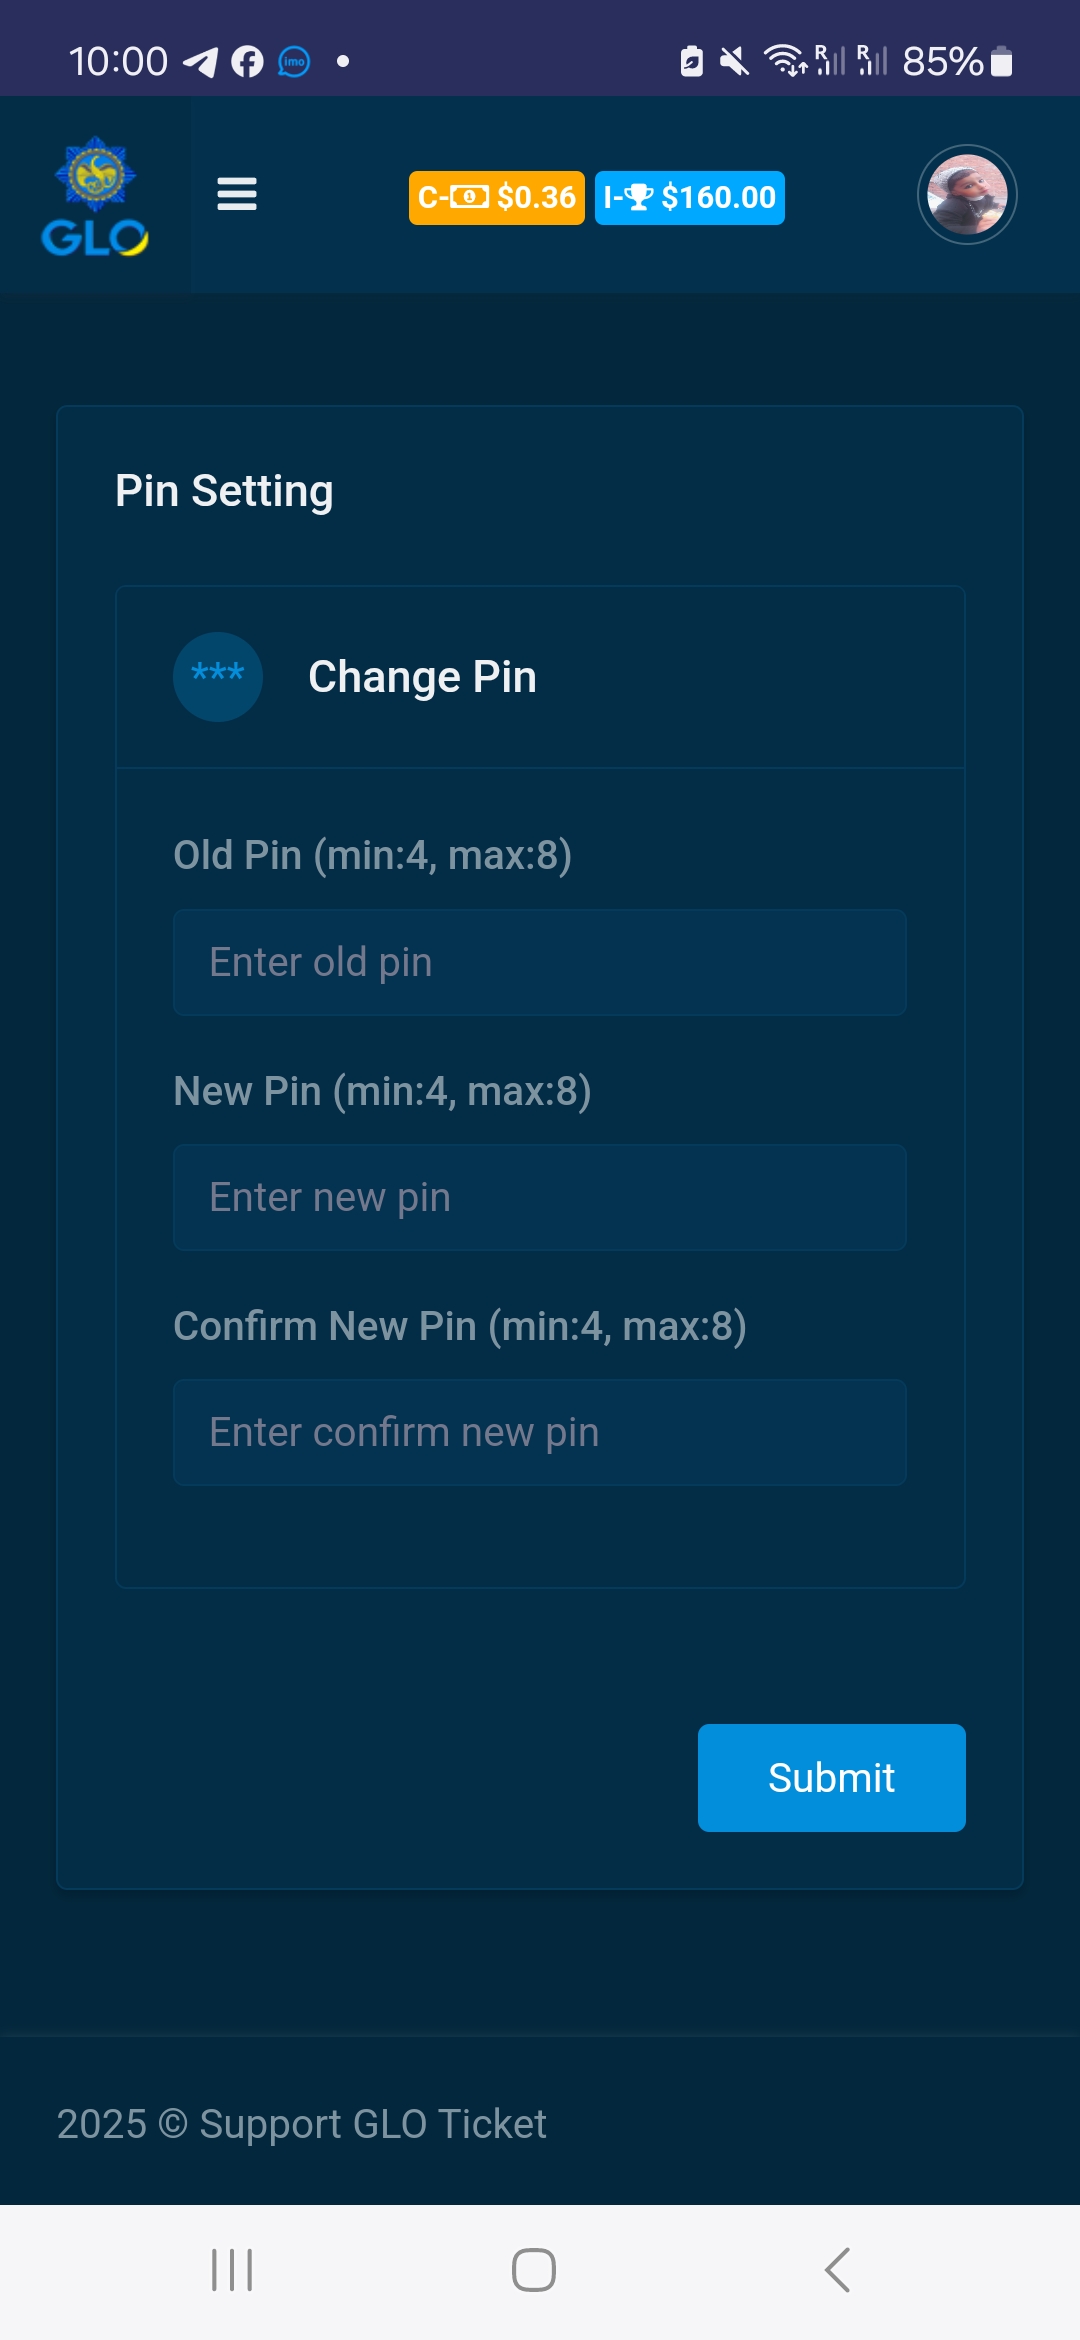Tap the Telegram notification icon
This screenshot has height=2340, width=1080.
coord(200,62)
